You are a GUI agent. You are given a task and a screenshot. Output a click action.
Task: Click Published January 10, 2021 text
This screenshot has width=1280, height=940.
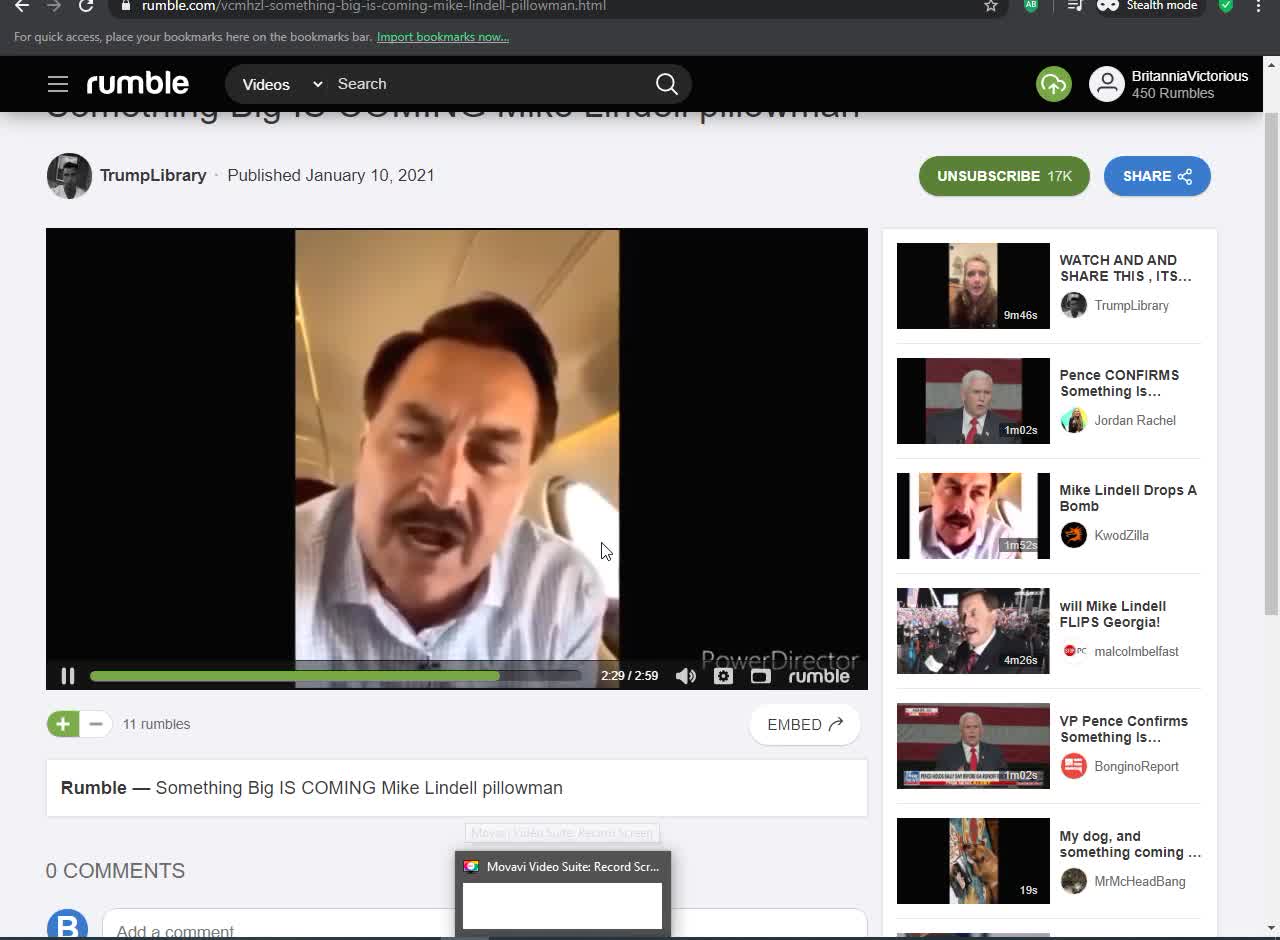point(331,175)
